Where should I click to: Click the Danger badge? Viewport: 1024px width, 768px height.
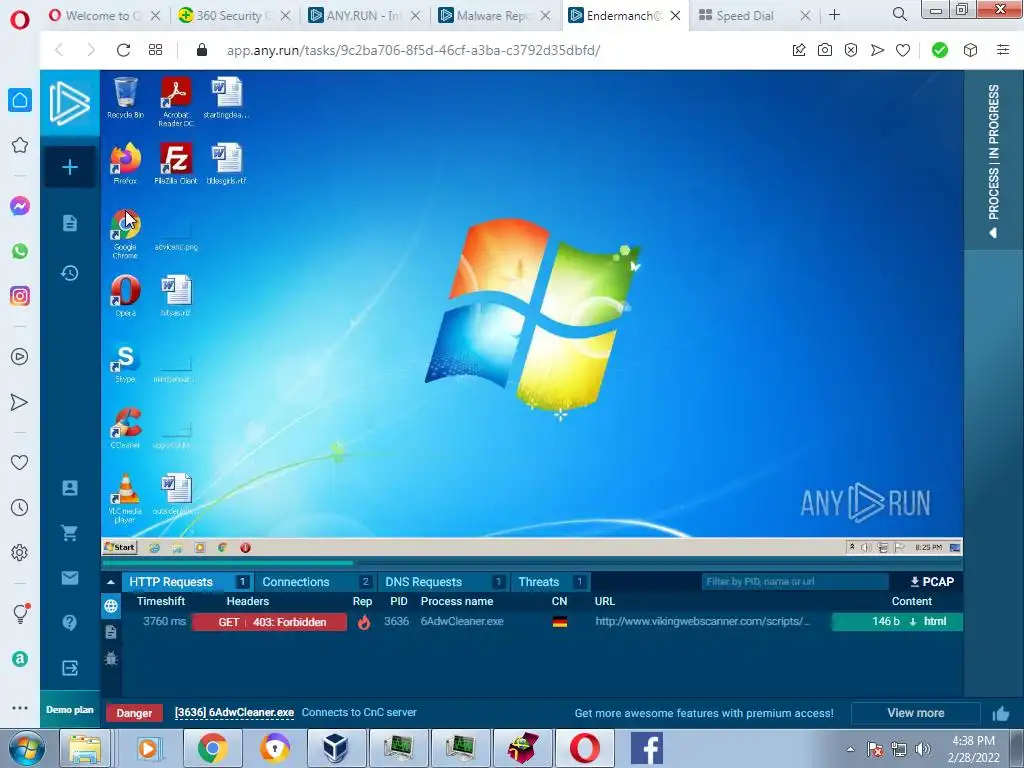point(134,713)
